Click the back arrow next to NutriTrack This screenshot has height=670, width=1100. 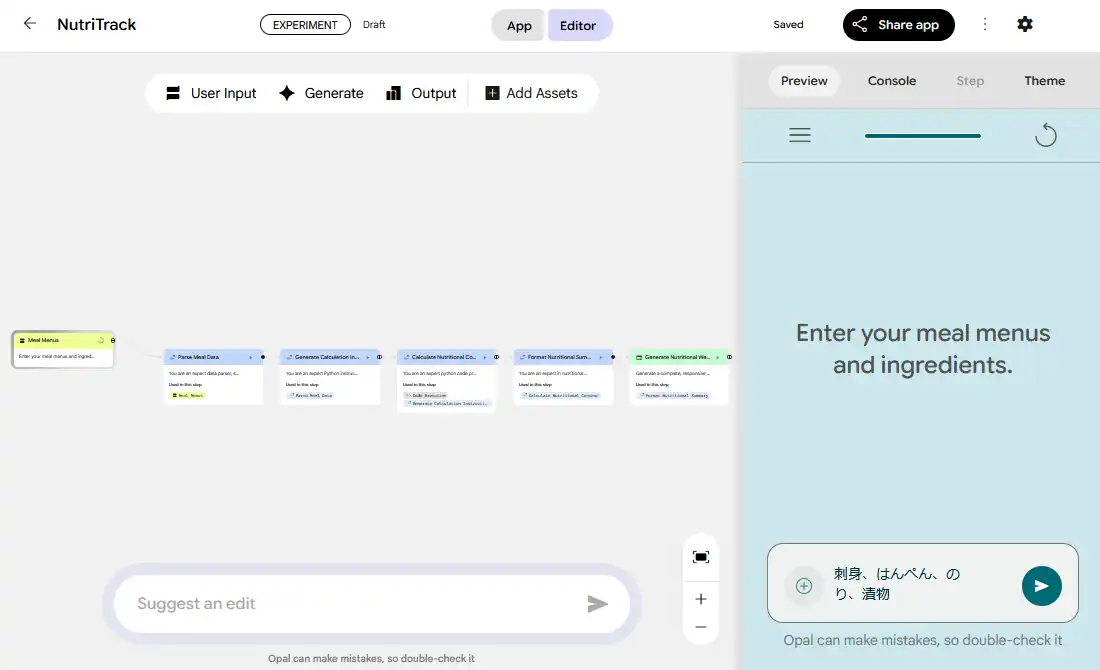[30, 24]
